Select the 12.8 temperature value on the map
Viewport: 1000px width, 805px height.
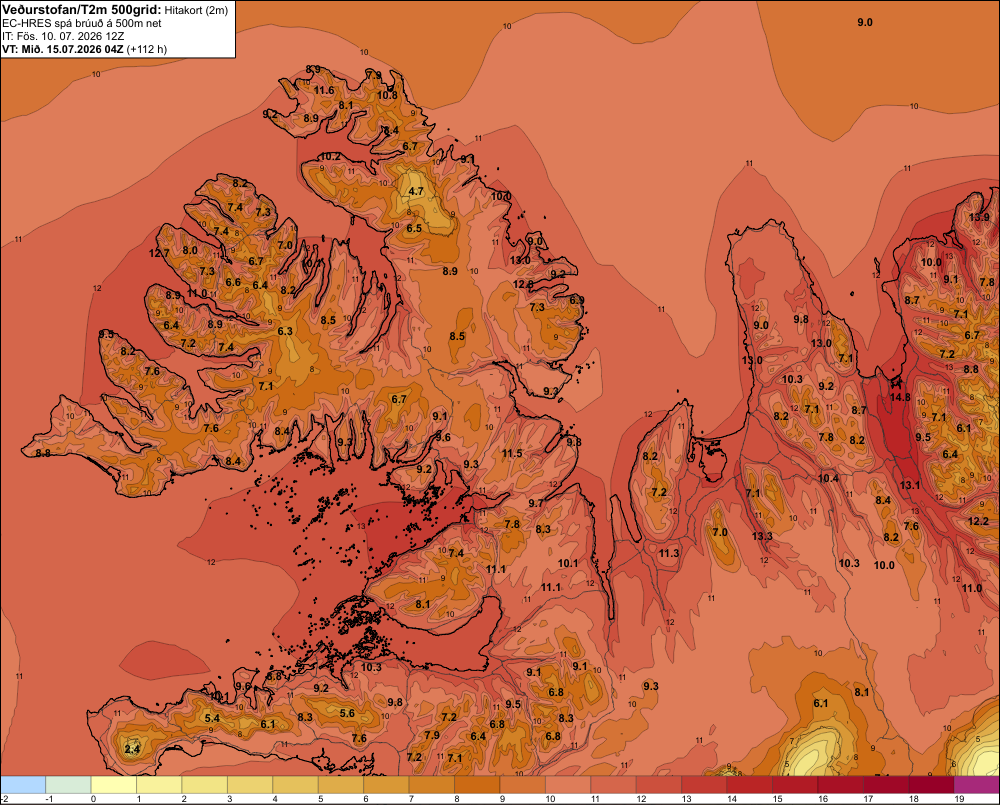click(524, 284)
